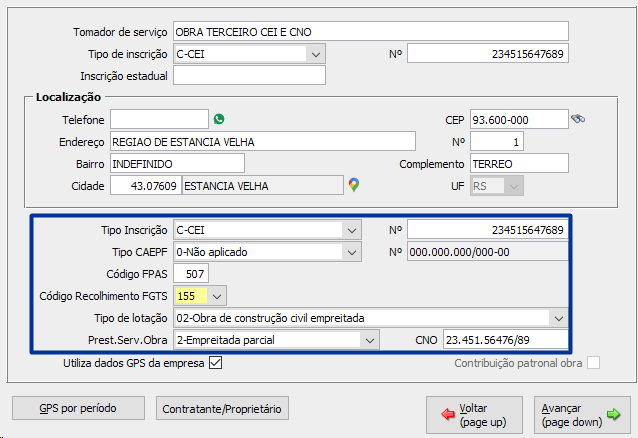Expand the Tipo CAEPF dropdown
The width and height of the screenshot is (638, 438).
click(352, 252)
